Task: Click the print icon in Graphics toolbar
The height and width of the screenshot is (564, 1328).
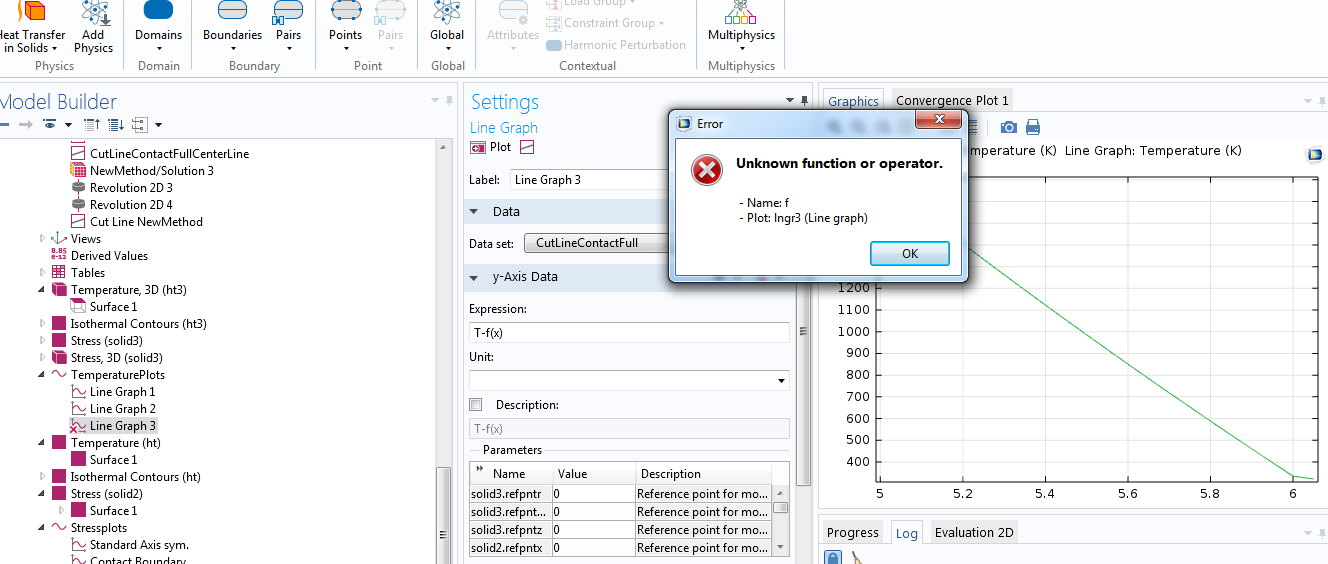Action: click(1033, 127)
